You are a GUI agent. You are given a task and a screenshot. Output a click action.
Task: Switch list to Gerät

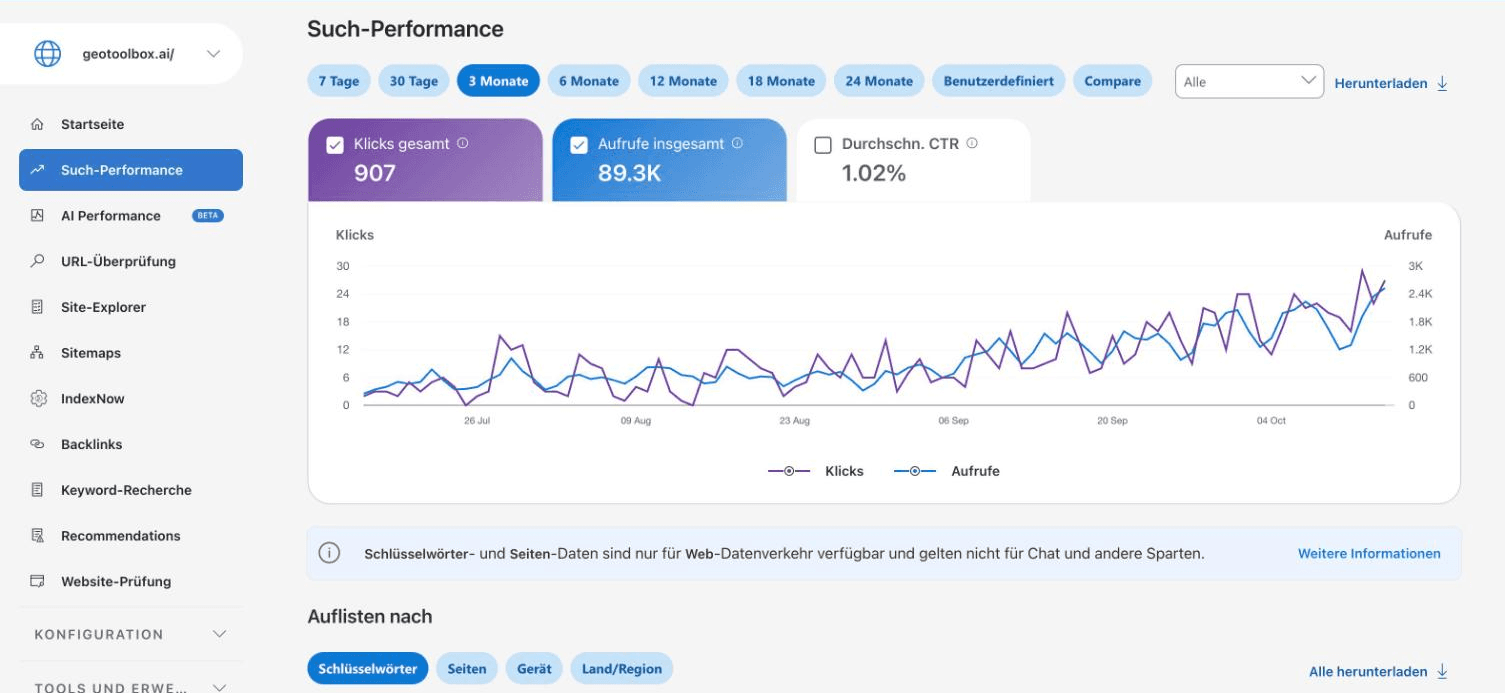[x=534, y=669]
